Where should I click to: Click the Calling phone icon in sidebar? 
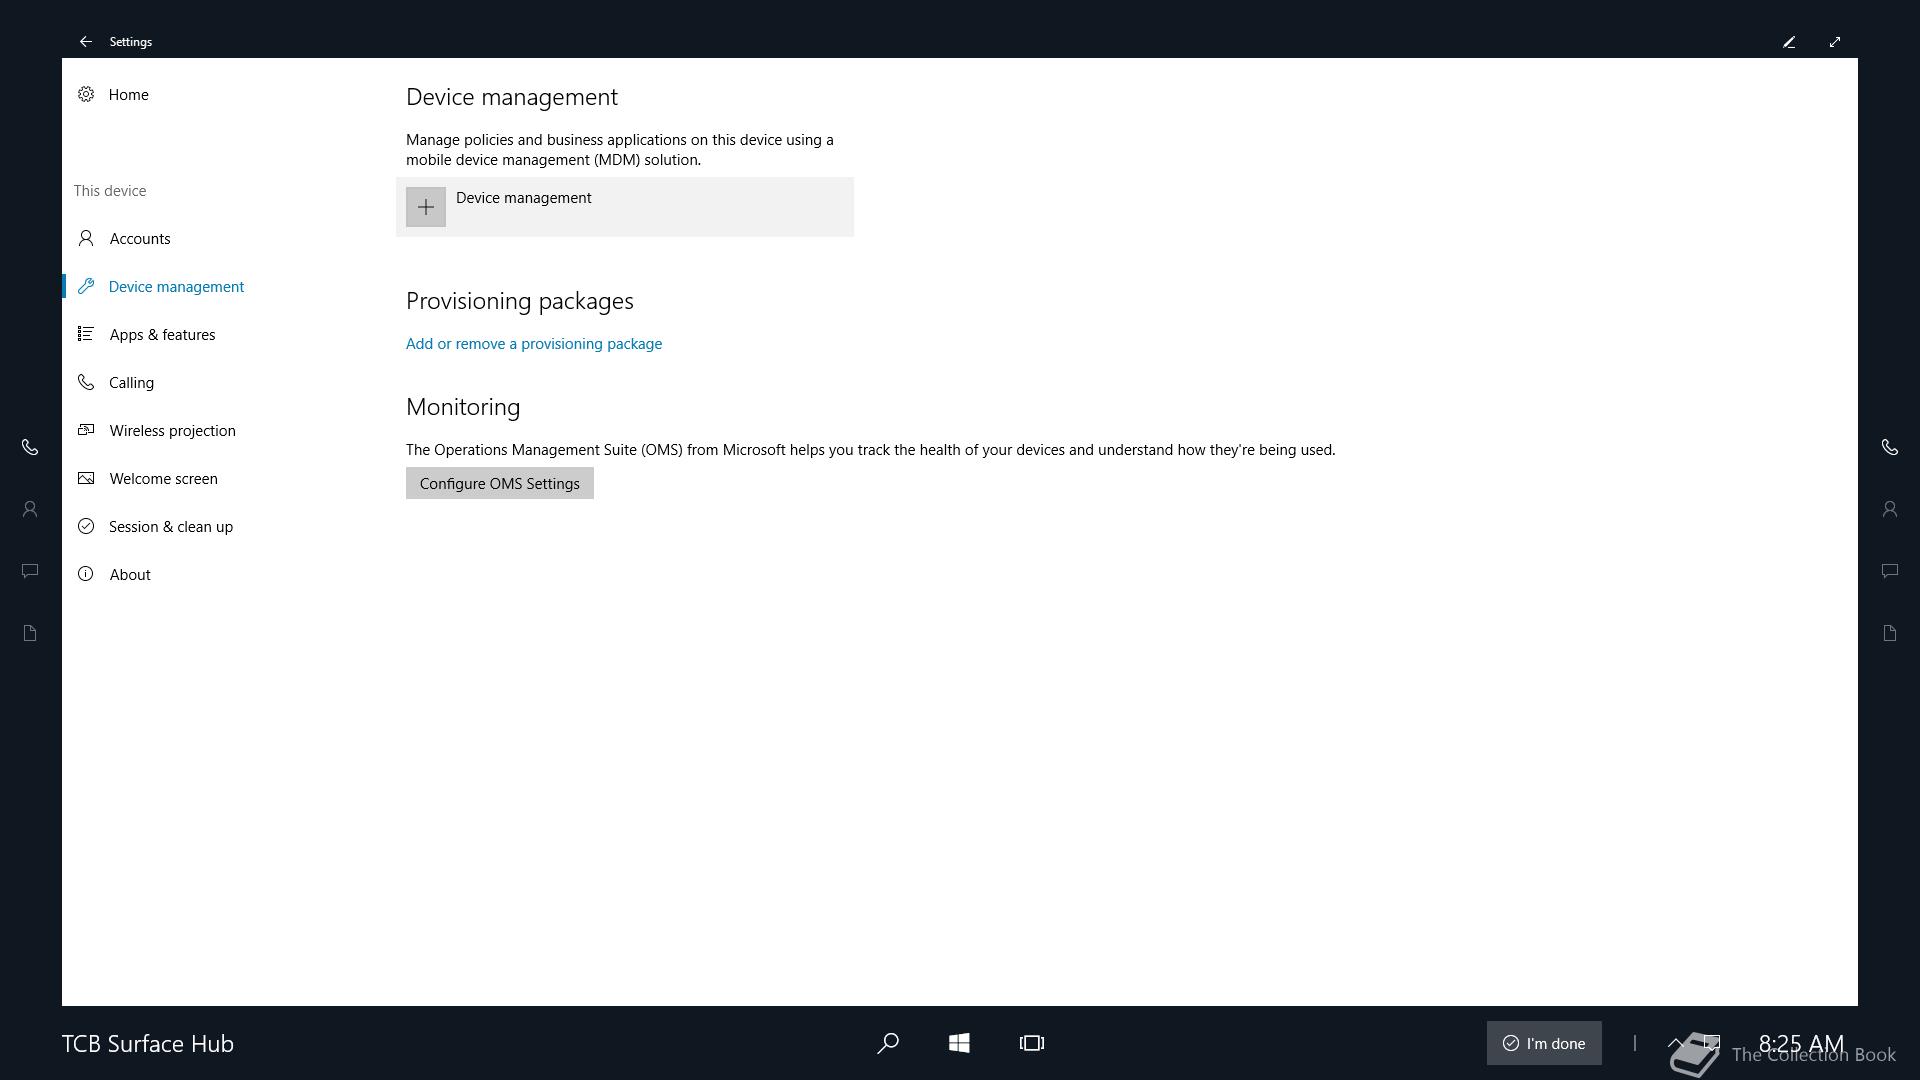[86, 382]
